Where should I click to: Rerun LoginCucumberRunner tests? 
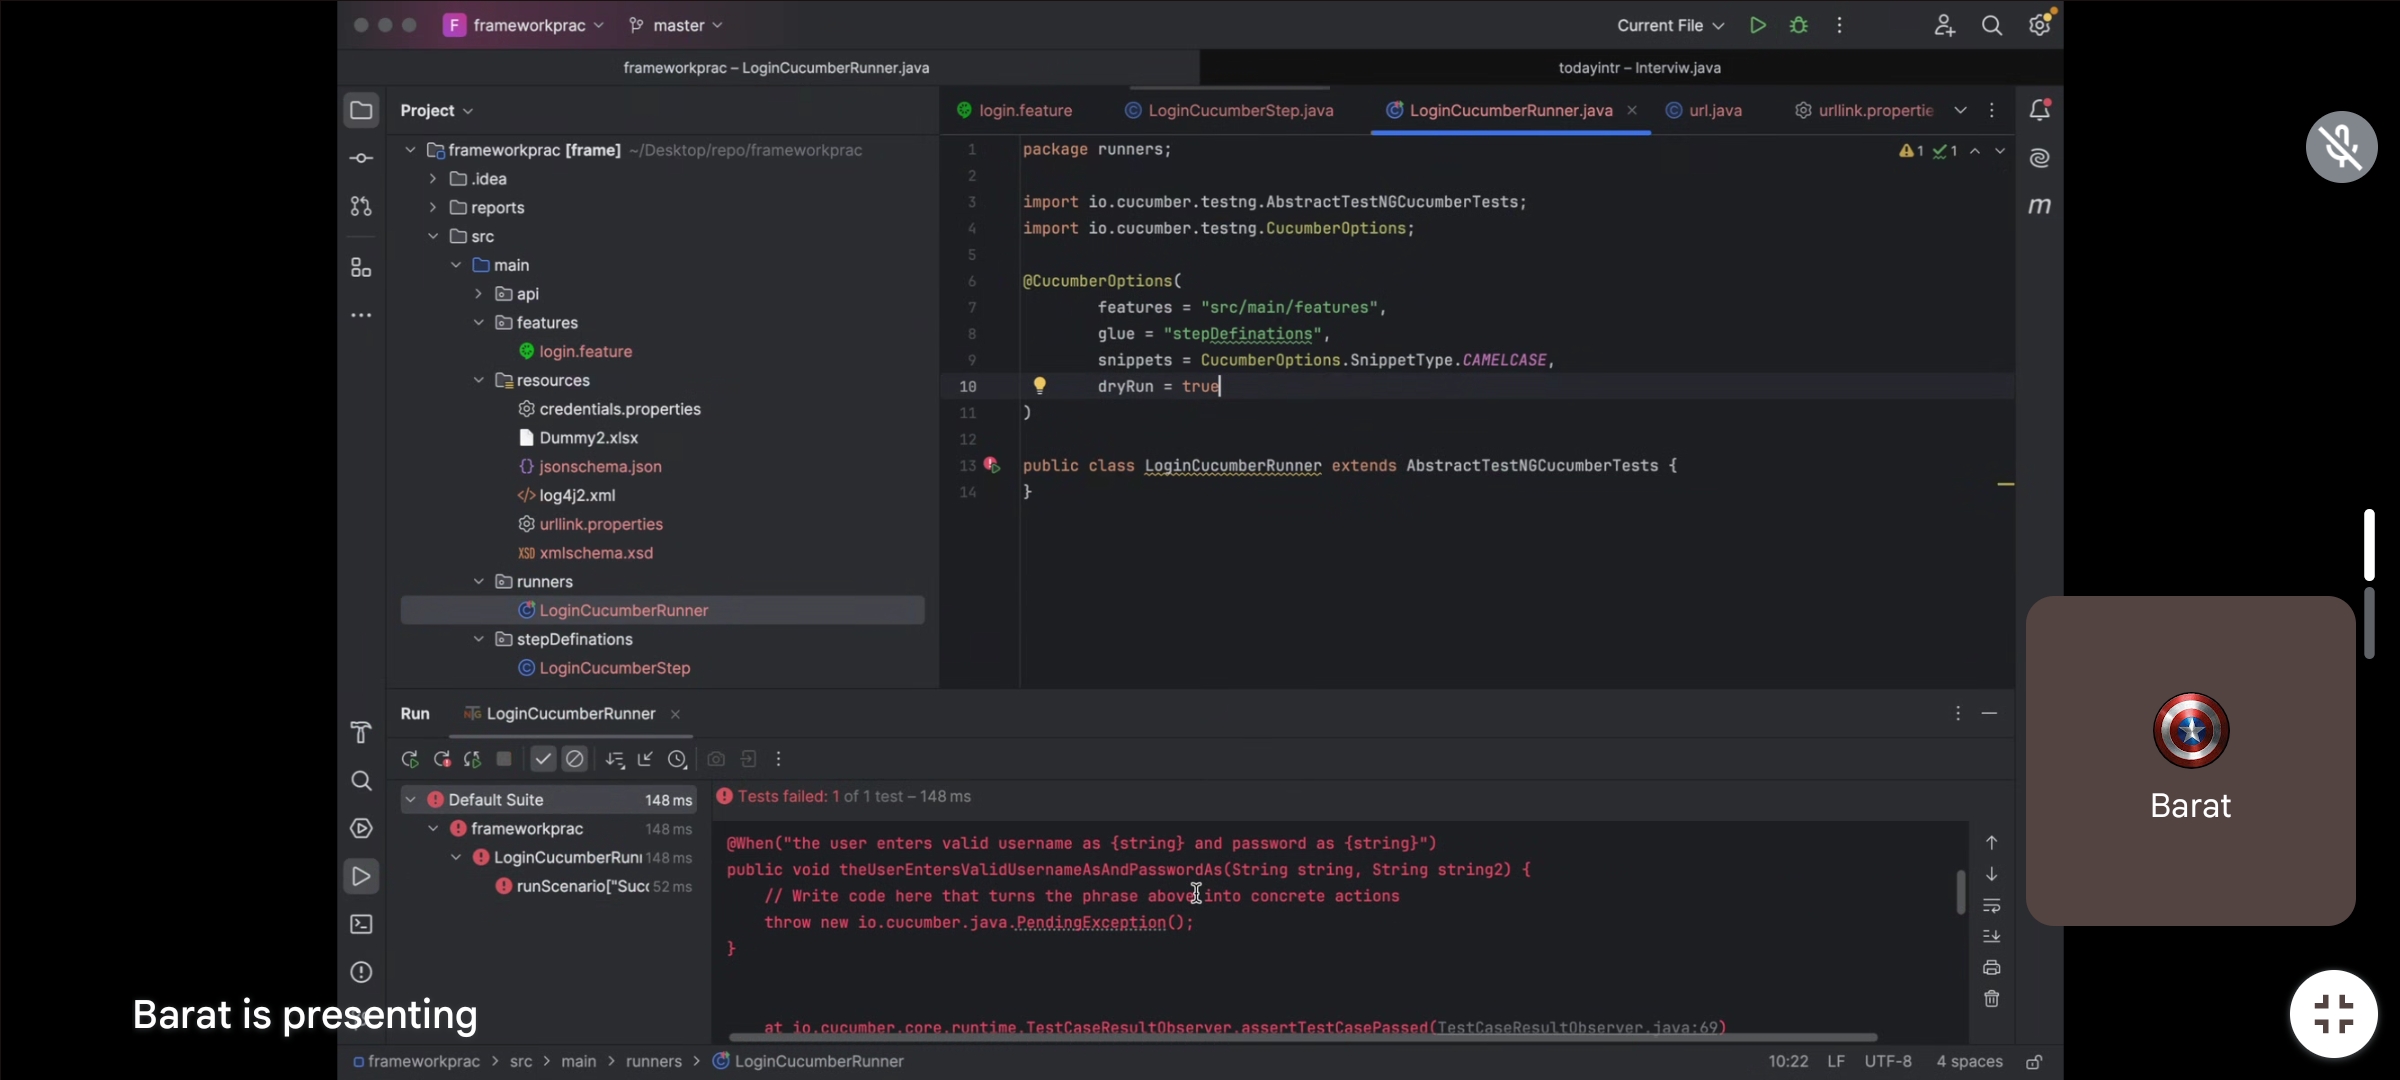coord(410,759)
